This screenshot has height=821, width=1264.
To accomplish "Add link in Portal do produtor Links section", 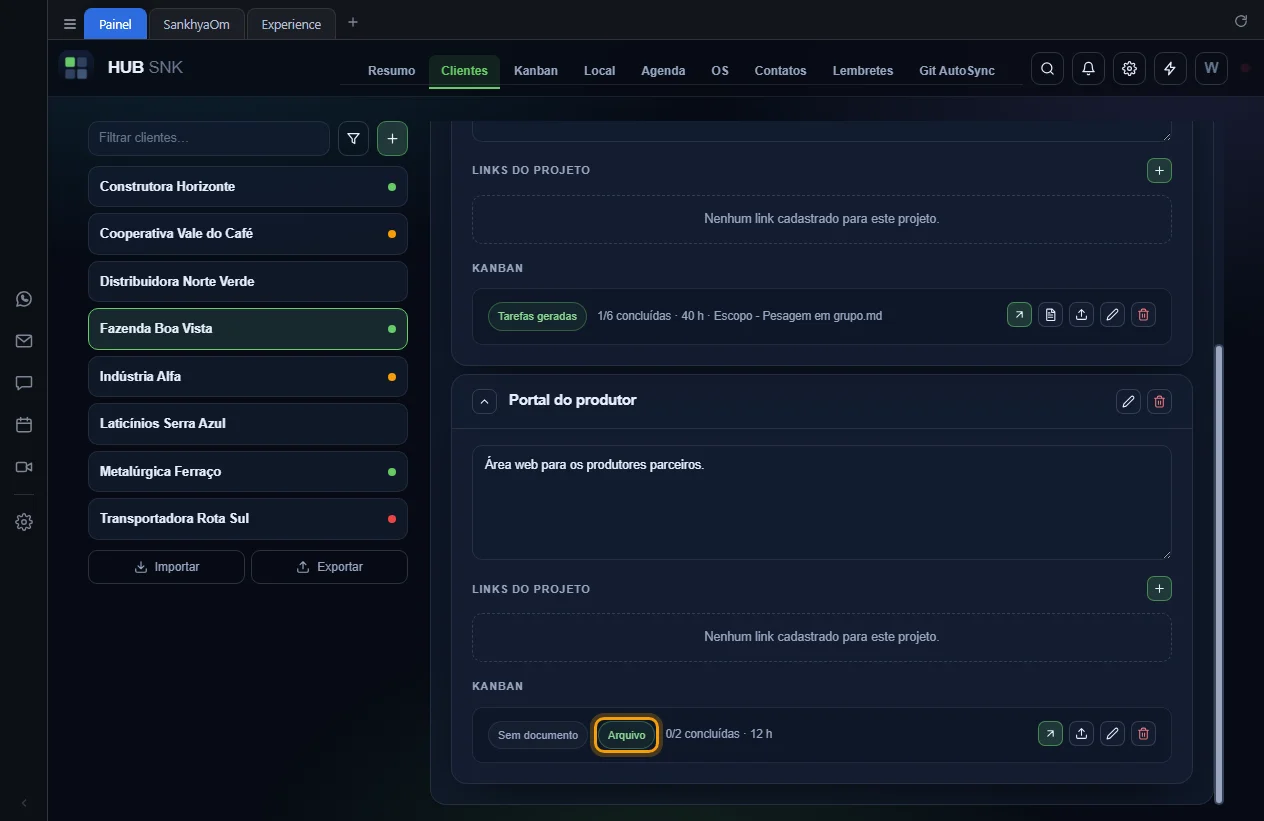I will click(1159, 589).
